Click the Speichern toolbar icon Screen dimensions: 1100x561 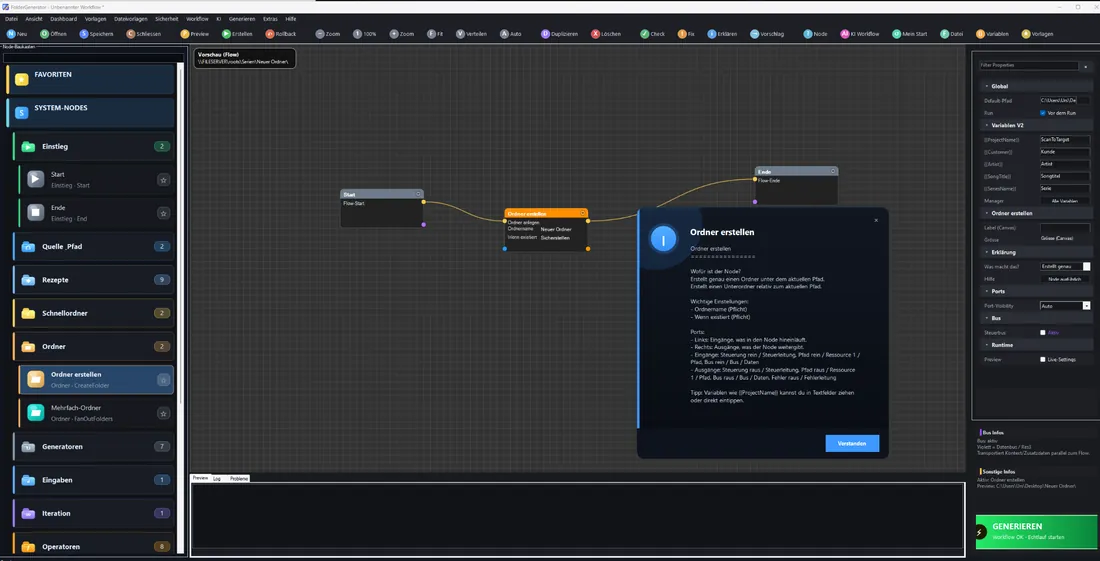point(84,34)
